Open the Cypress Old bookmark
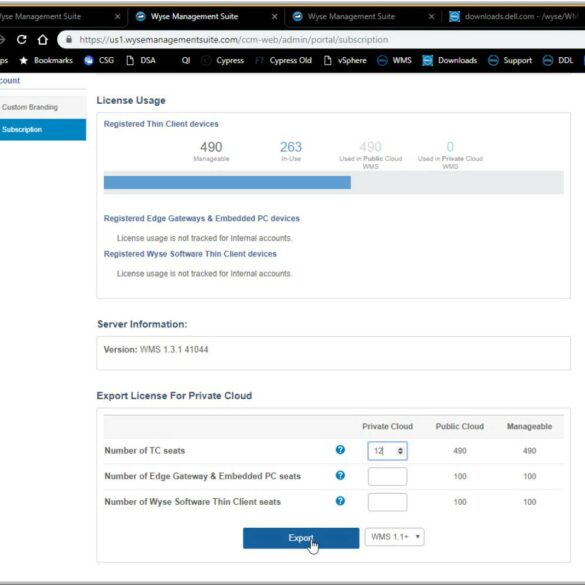585x585 pixels. click(x=283, y=60)
